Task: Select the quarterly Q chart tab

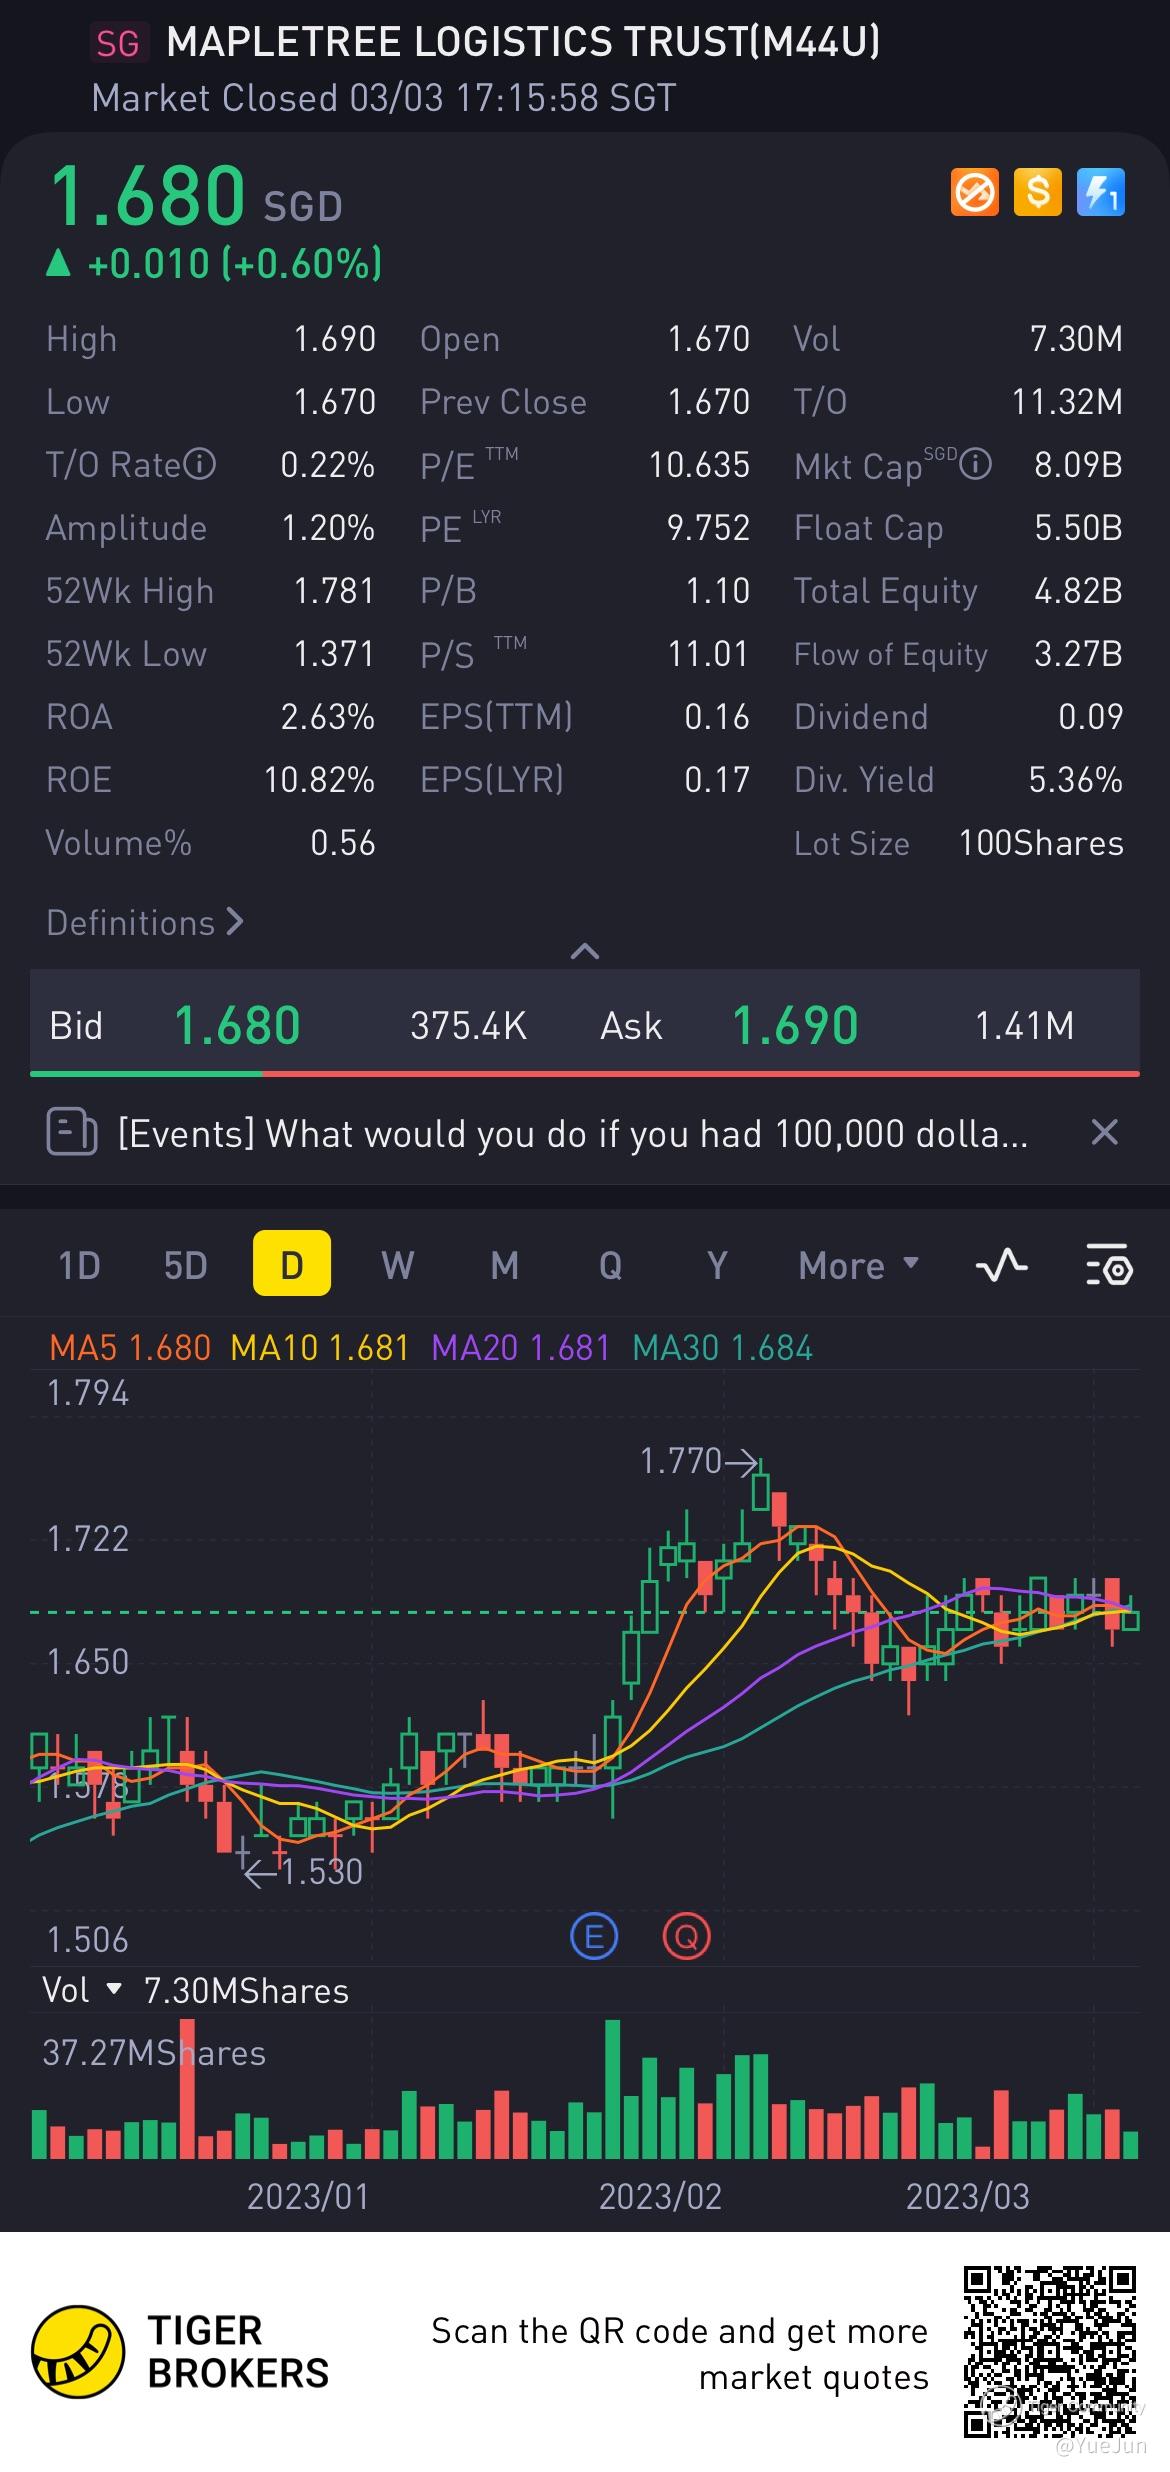Action: click(610, 1266)
